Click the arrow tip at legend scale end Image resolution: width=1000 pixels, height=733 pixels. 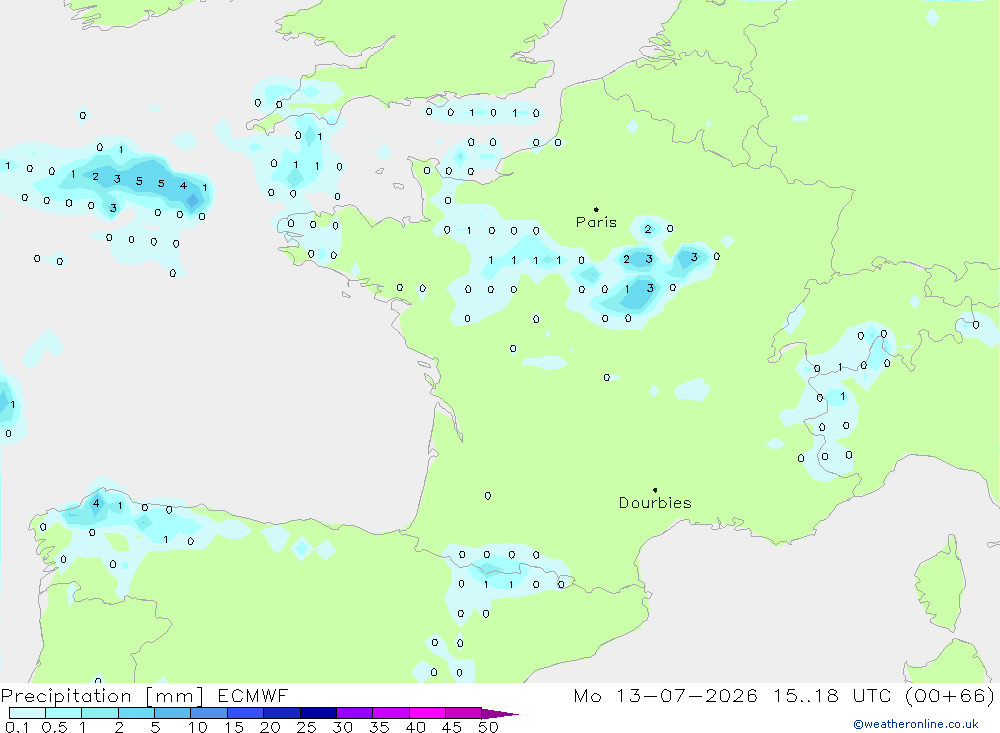[499, 713]
